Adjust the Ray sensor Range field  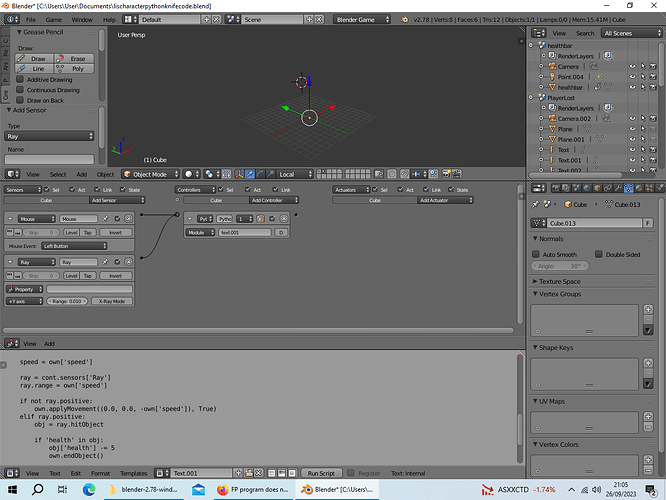[67, 301]
